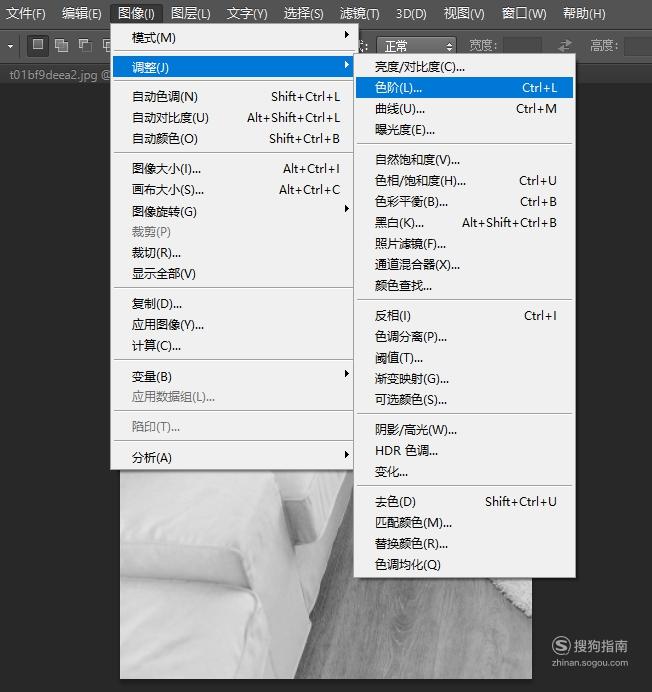Open the 窗口(W) menu
The height and width of the screenshot is (692, 652).
(524, 14)
